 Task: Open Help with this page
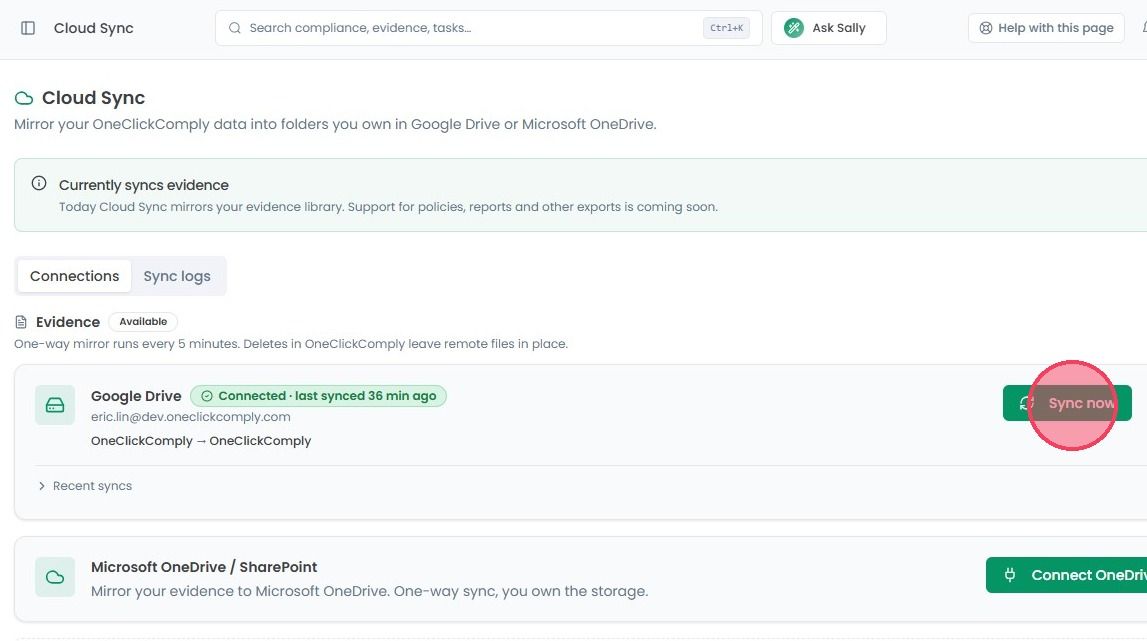click(1046, 28)
